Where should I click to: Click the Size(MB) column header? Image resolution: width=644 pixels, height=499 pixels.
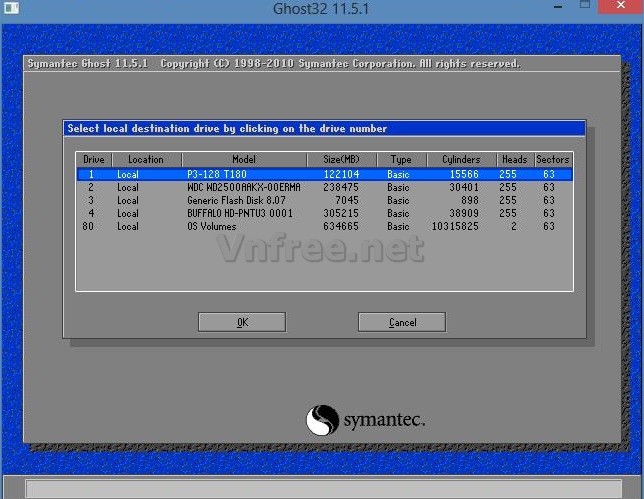tap(341, 159)
